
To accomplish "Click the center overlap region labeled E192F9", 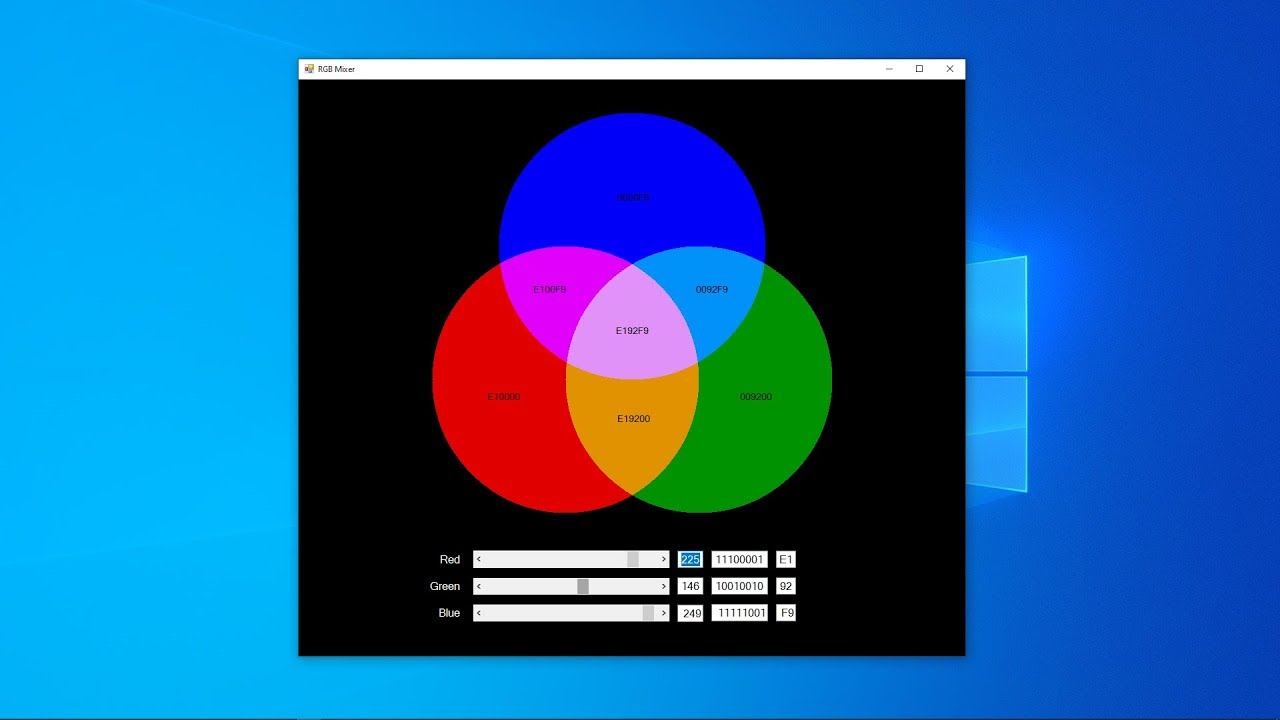I will [x=632, y=330].
